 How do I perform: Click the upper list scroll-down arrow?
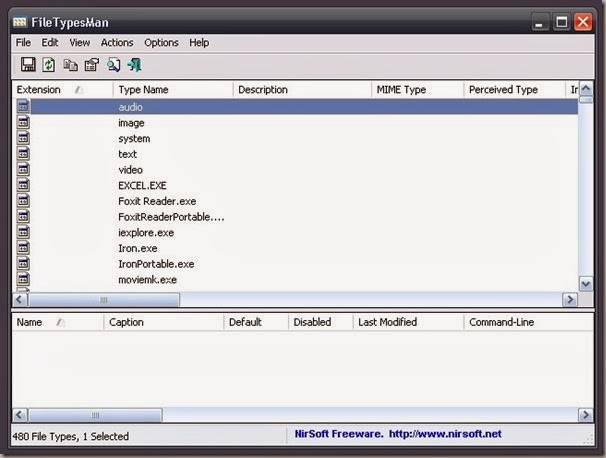(x=586, y=284)
